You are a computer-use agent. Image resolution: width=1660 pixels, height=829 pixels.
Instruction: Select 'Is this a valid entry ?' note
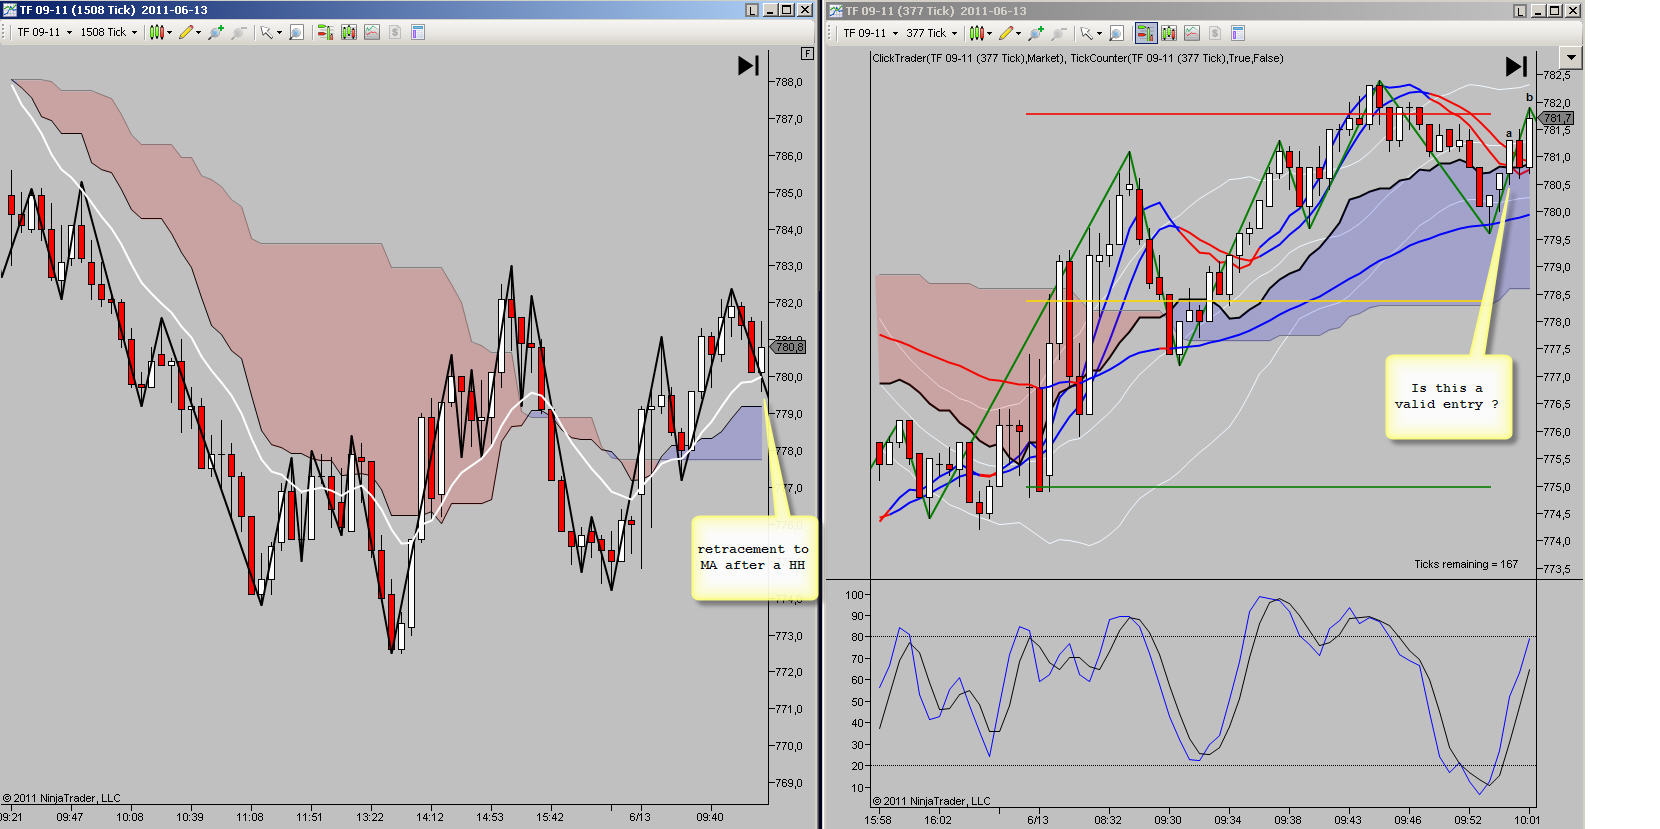(x=1448, y=397)
